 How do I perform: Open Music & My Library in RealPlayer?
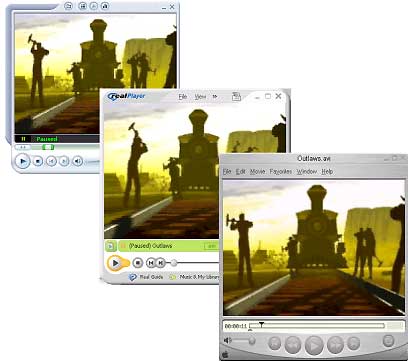pyautogui.click(x=199, y=277)
